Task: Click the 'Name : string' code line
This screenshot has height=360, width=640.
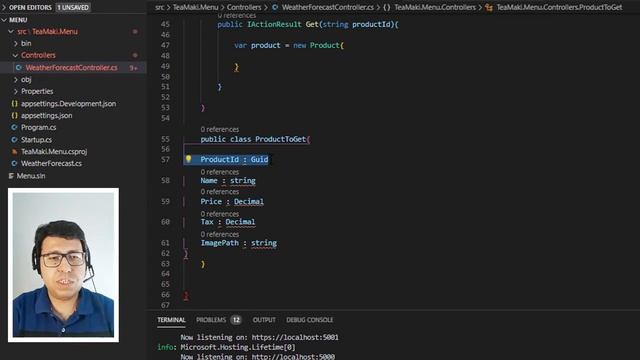Action: (x=228, y=180)
